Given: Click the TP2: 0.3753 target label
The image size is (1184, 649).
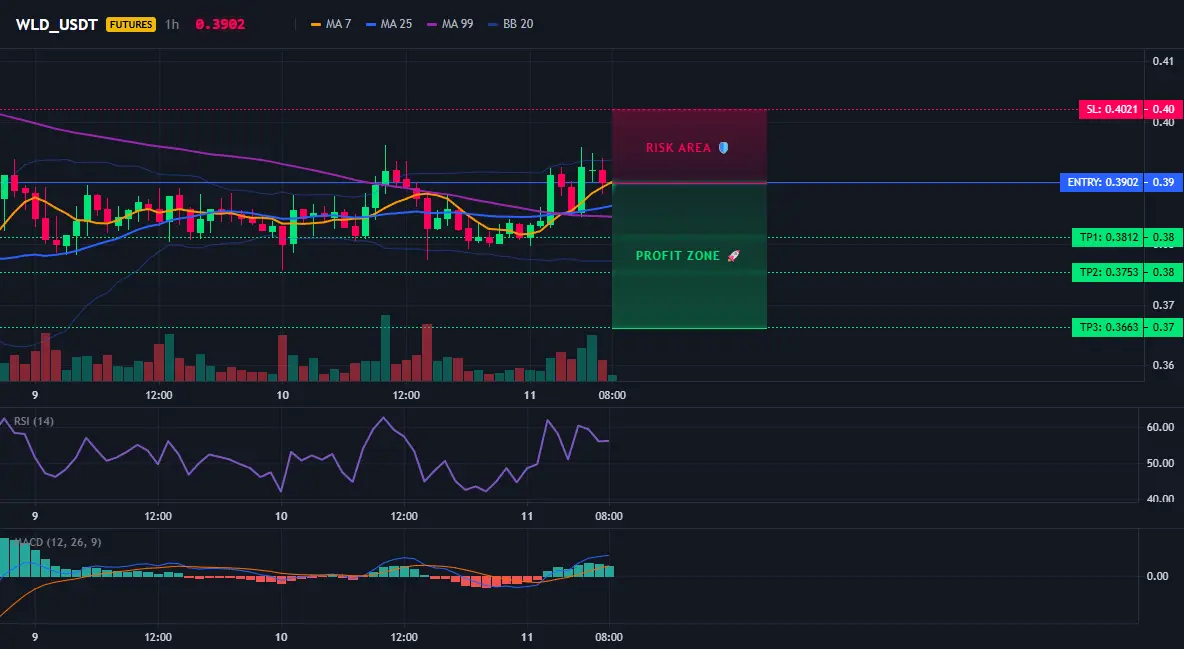Looking at the screenshot, I should [x=1108, y=273].
